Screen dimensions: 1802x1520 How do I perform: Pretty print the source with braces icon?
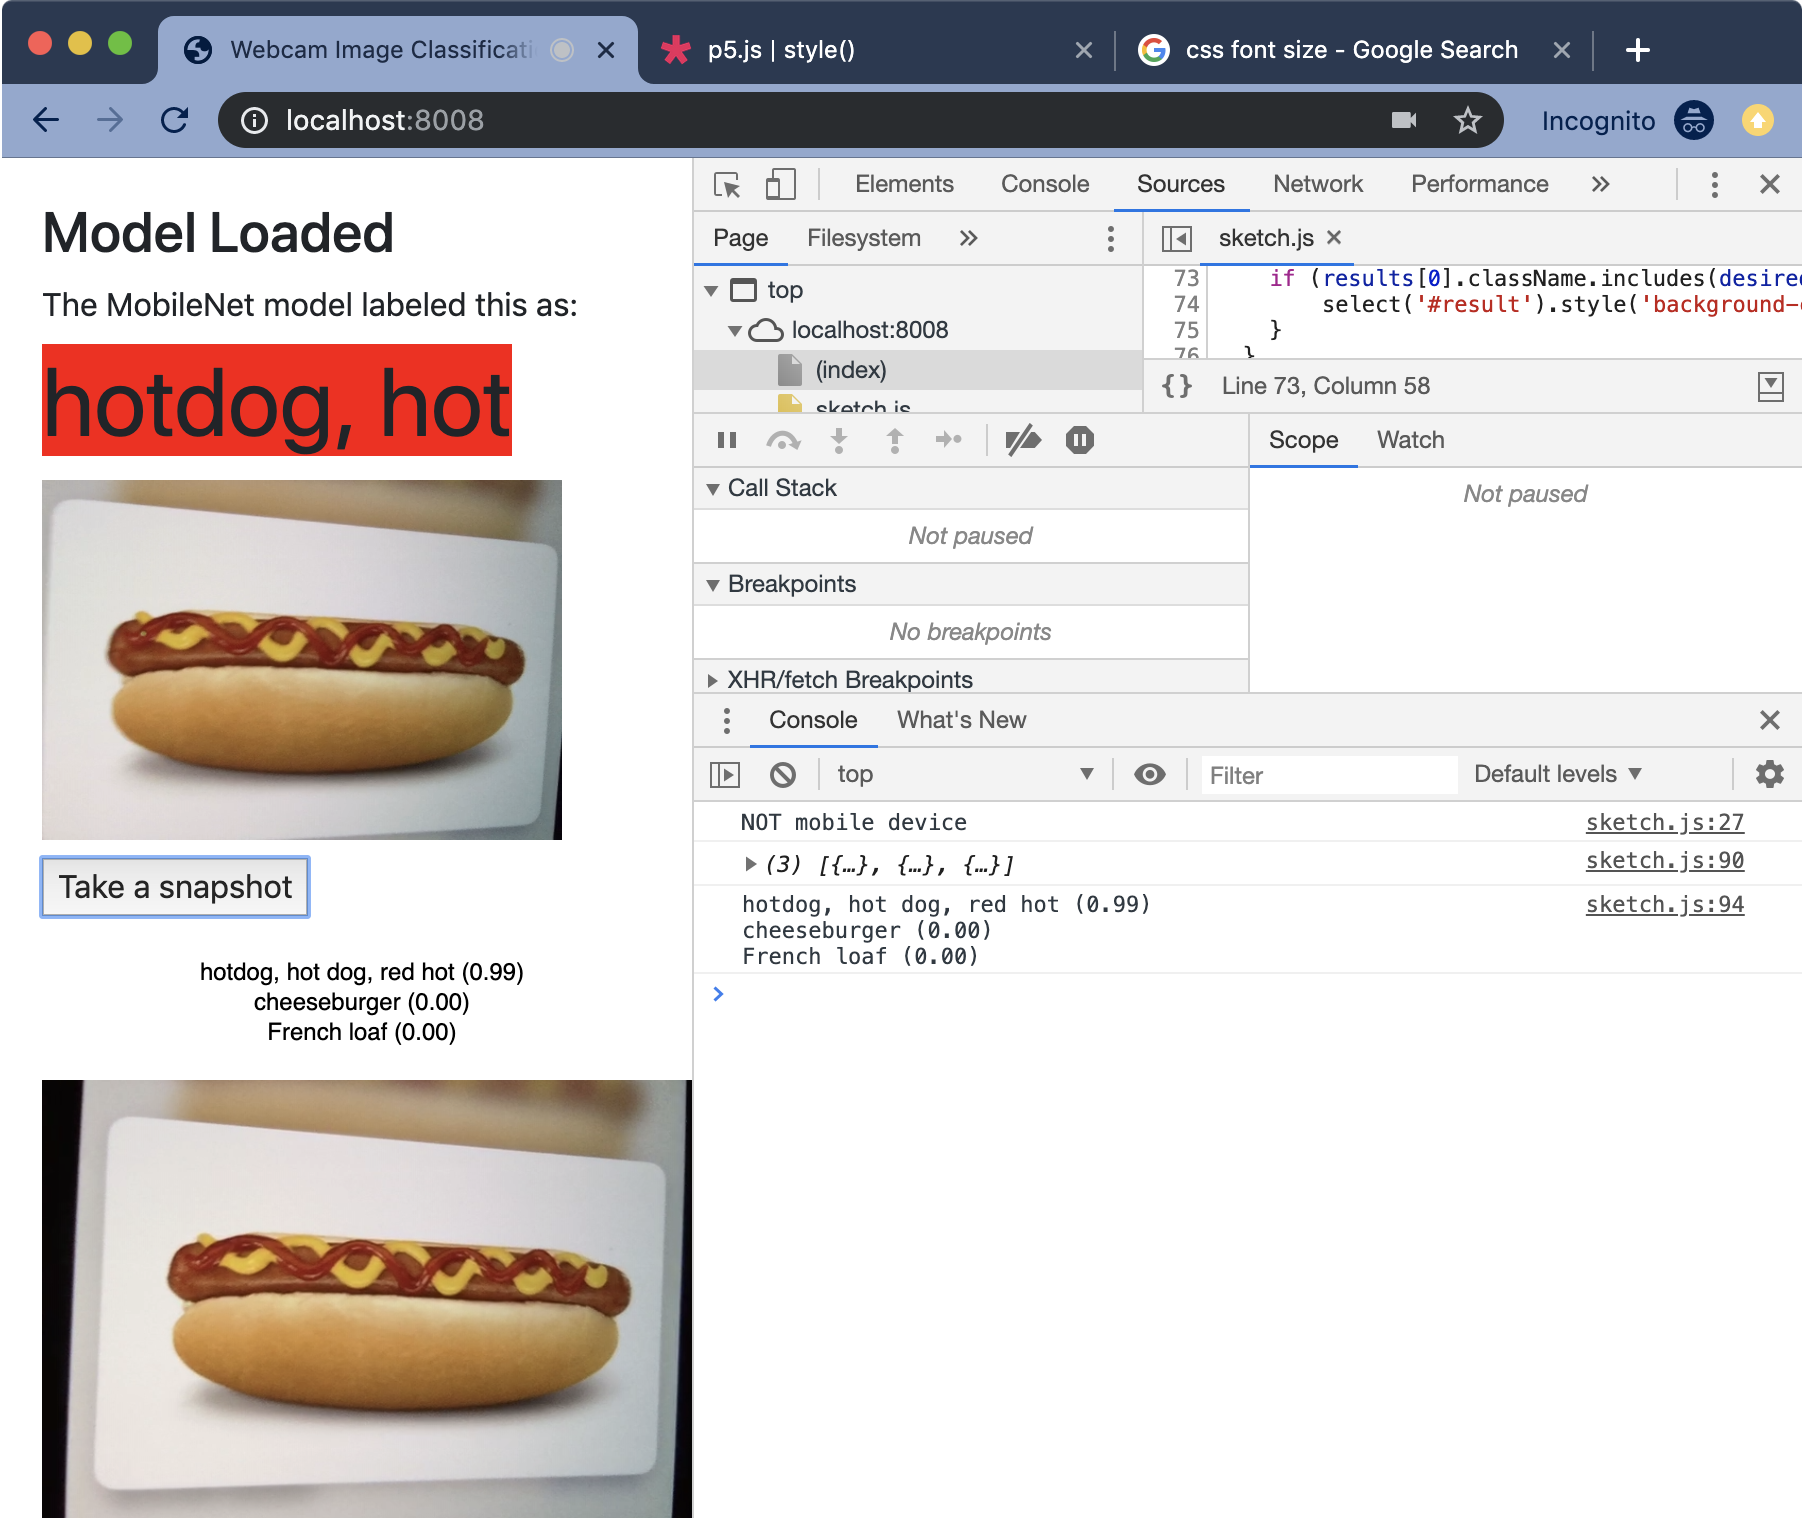click(x=1177, y=386)
